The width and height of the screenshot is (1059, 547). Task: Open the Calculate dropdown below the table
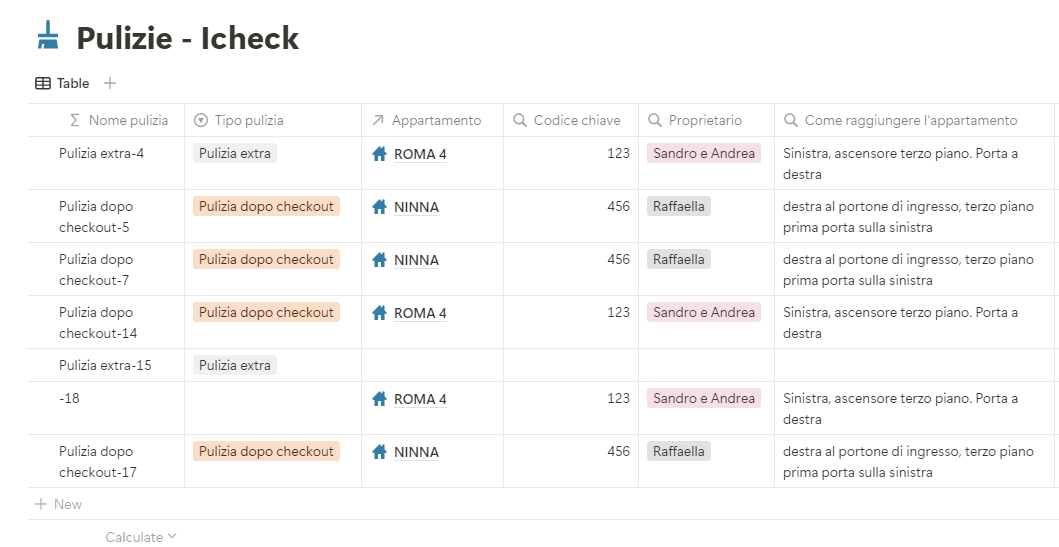pyautogui.click(x=141, y=537)
